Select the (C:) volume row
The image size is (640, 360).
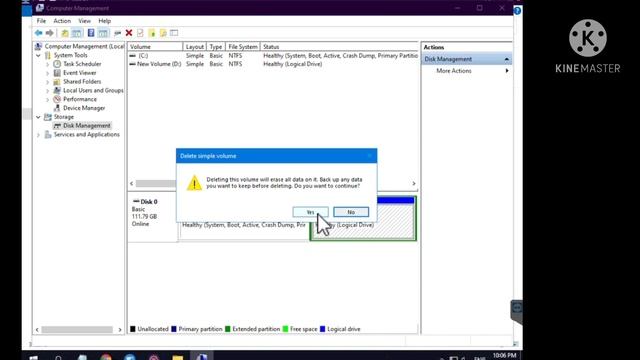[x=273, y=56]
